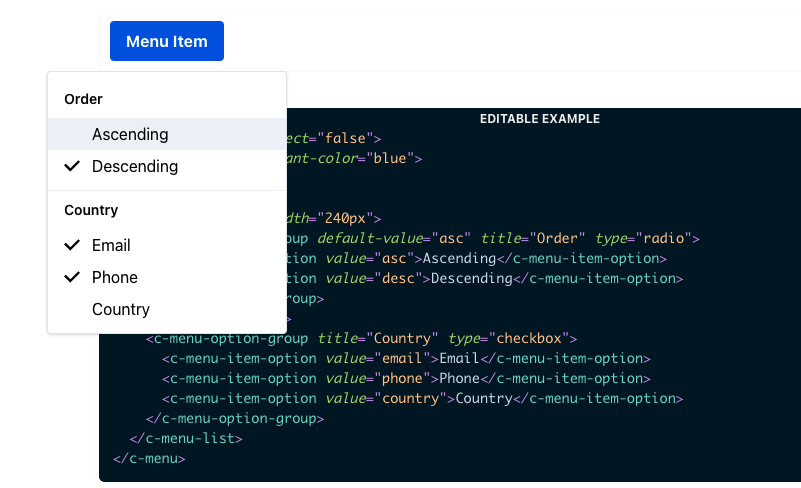801x488 pixels.
Task: Click the code line with value="desc"
Action: (x=485, y=278)
